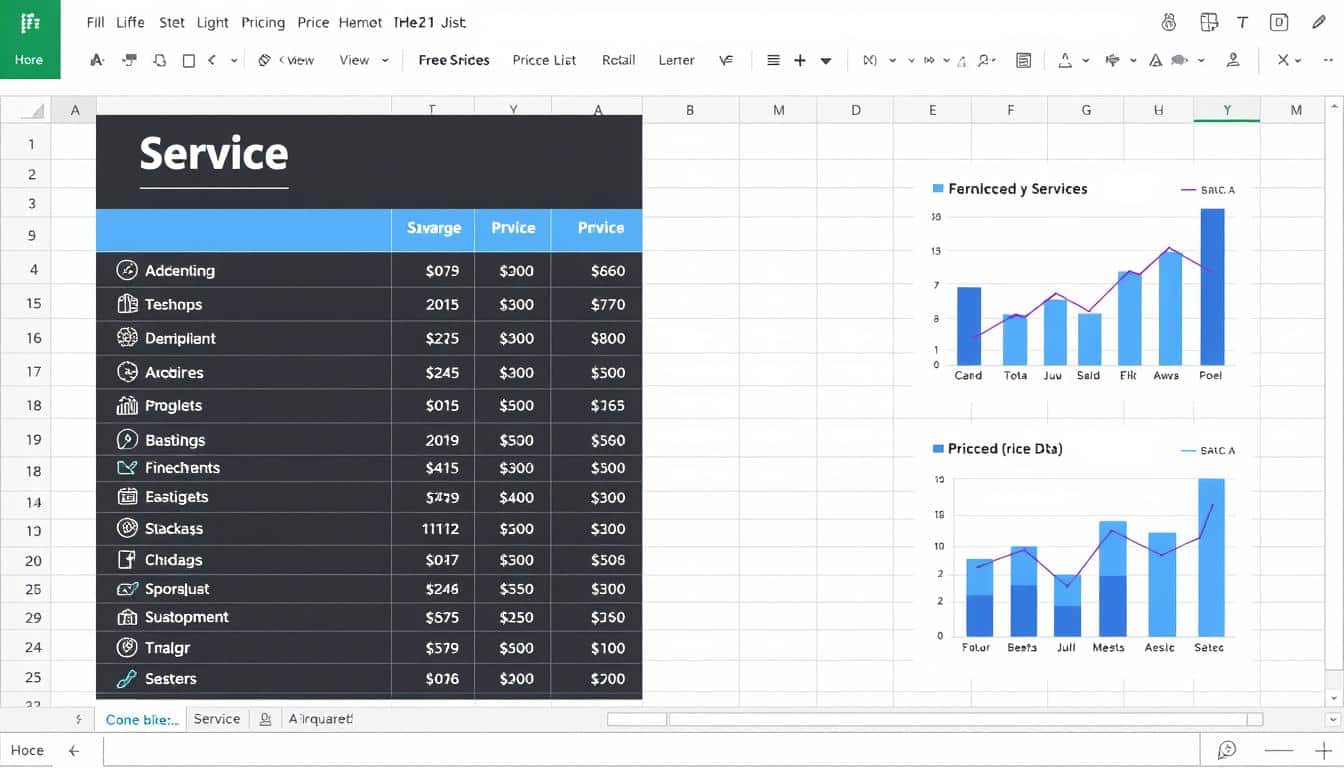Select the Adcenting cell in the table
The height and width of the screenshot is (768, 1344).
coord(243,270)
